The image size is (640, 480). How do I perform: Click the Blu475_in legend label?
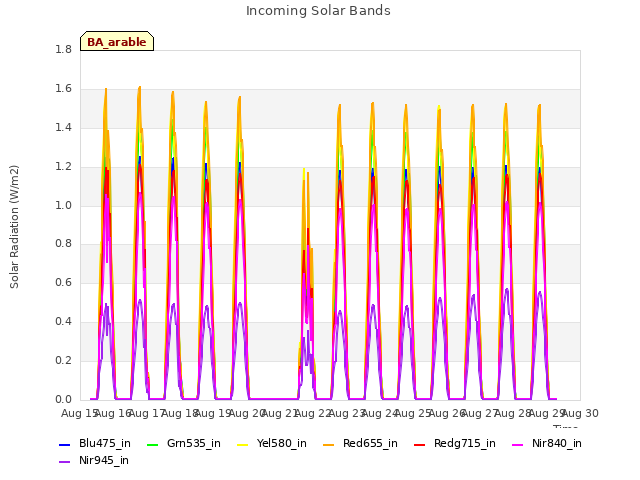(105, 444)
